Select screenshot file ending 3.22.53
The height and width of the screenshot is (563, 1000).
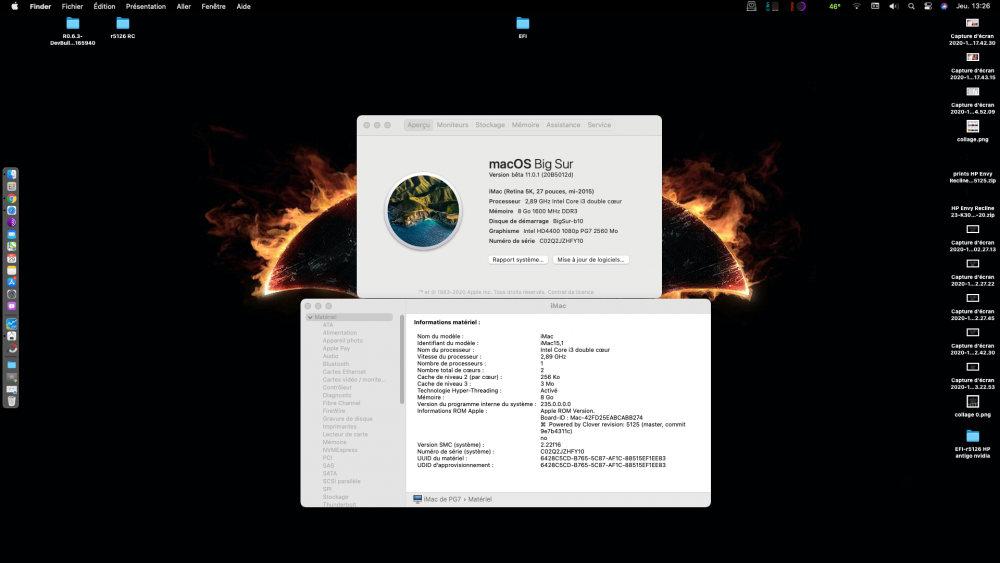pyautogui.click(x=972, y=376)
